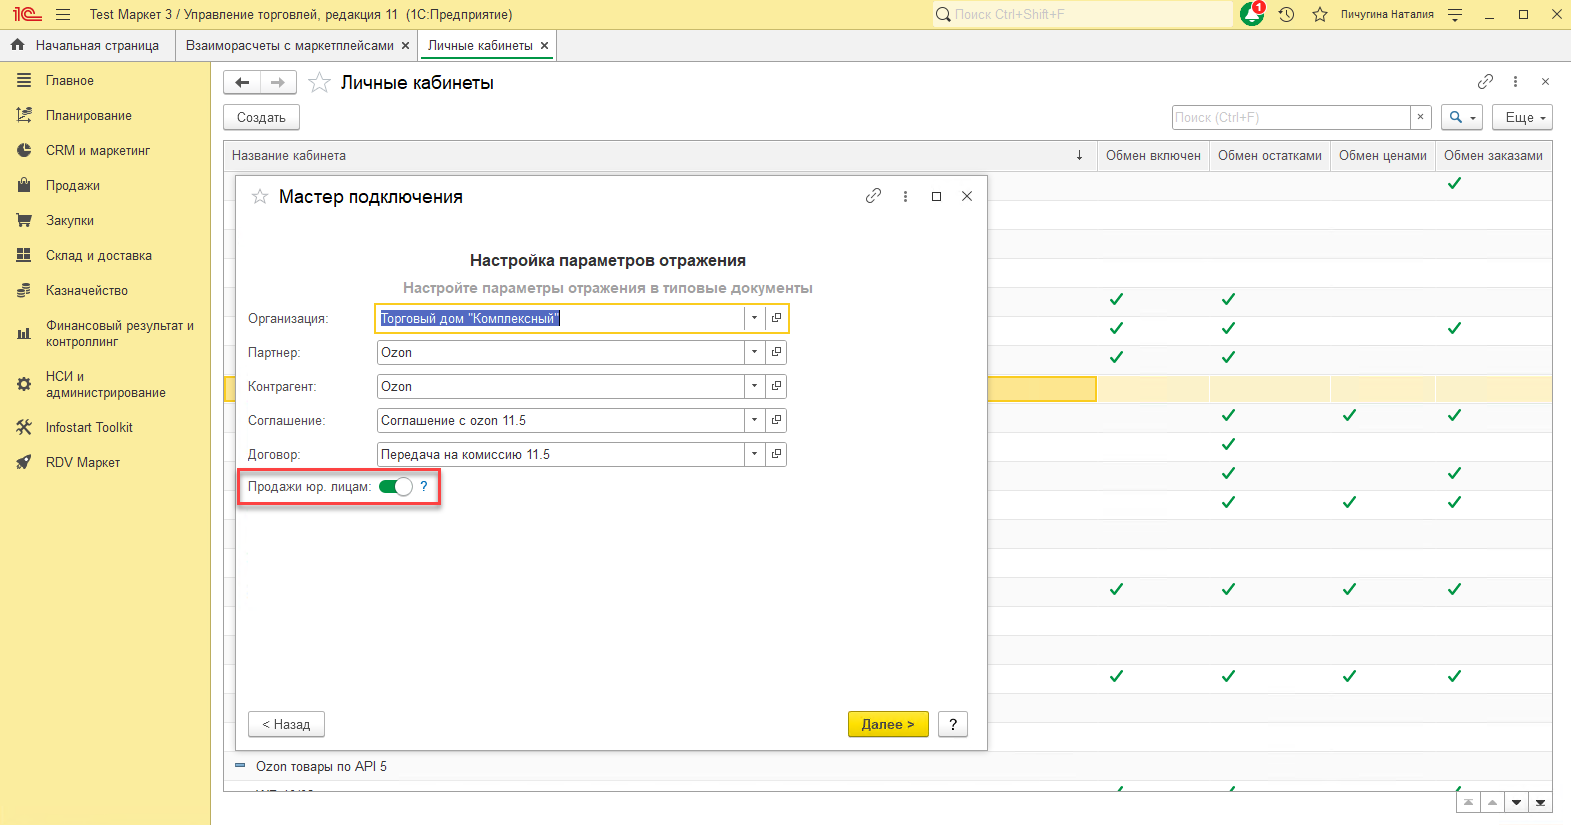Image resolution: width=1571 pixels, height=825 pixels.
Task: Expand the Договор dropdown arrow
Action: coord(754,454)
